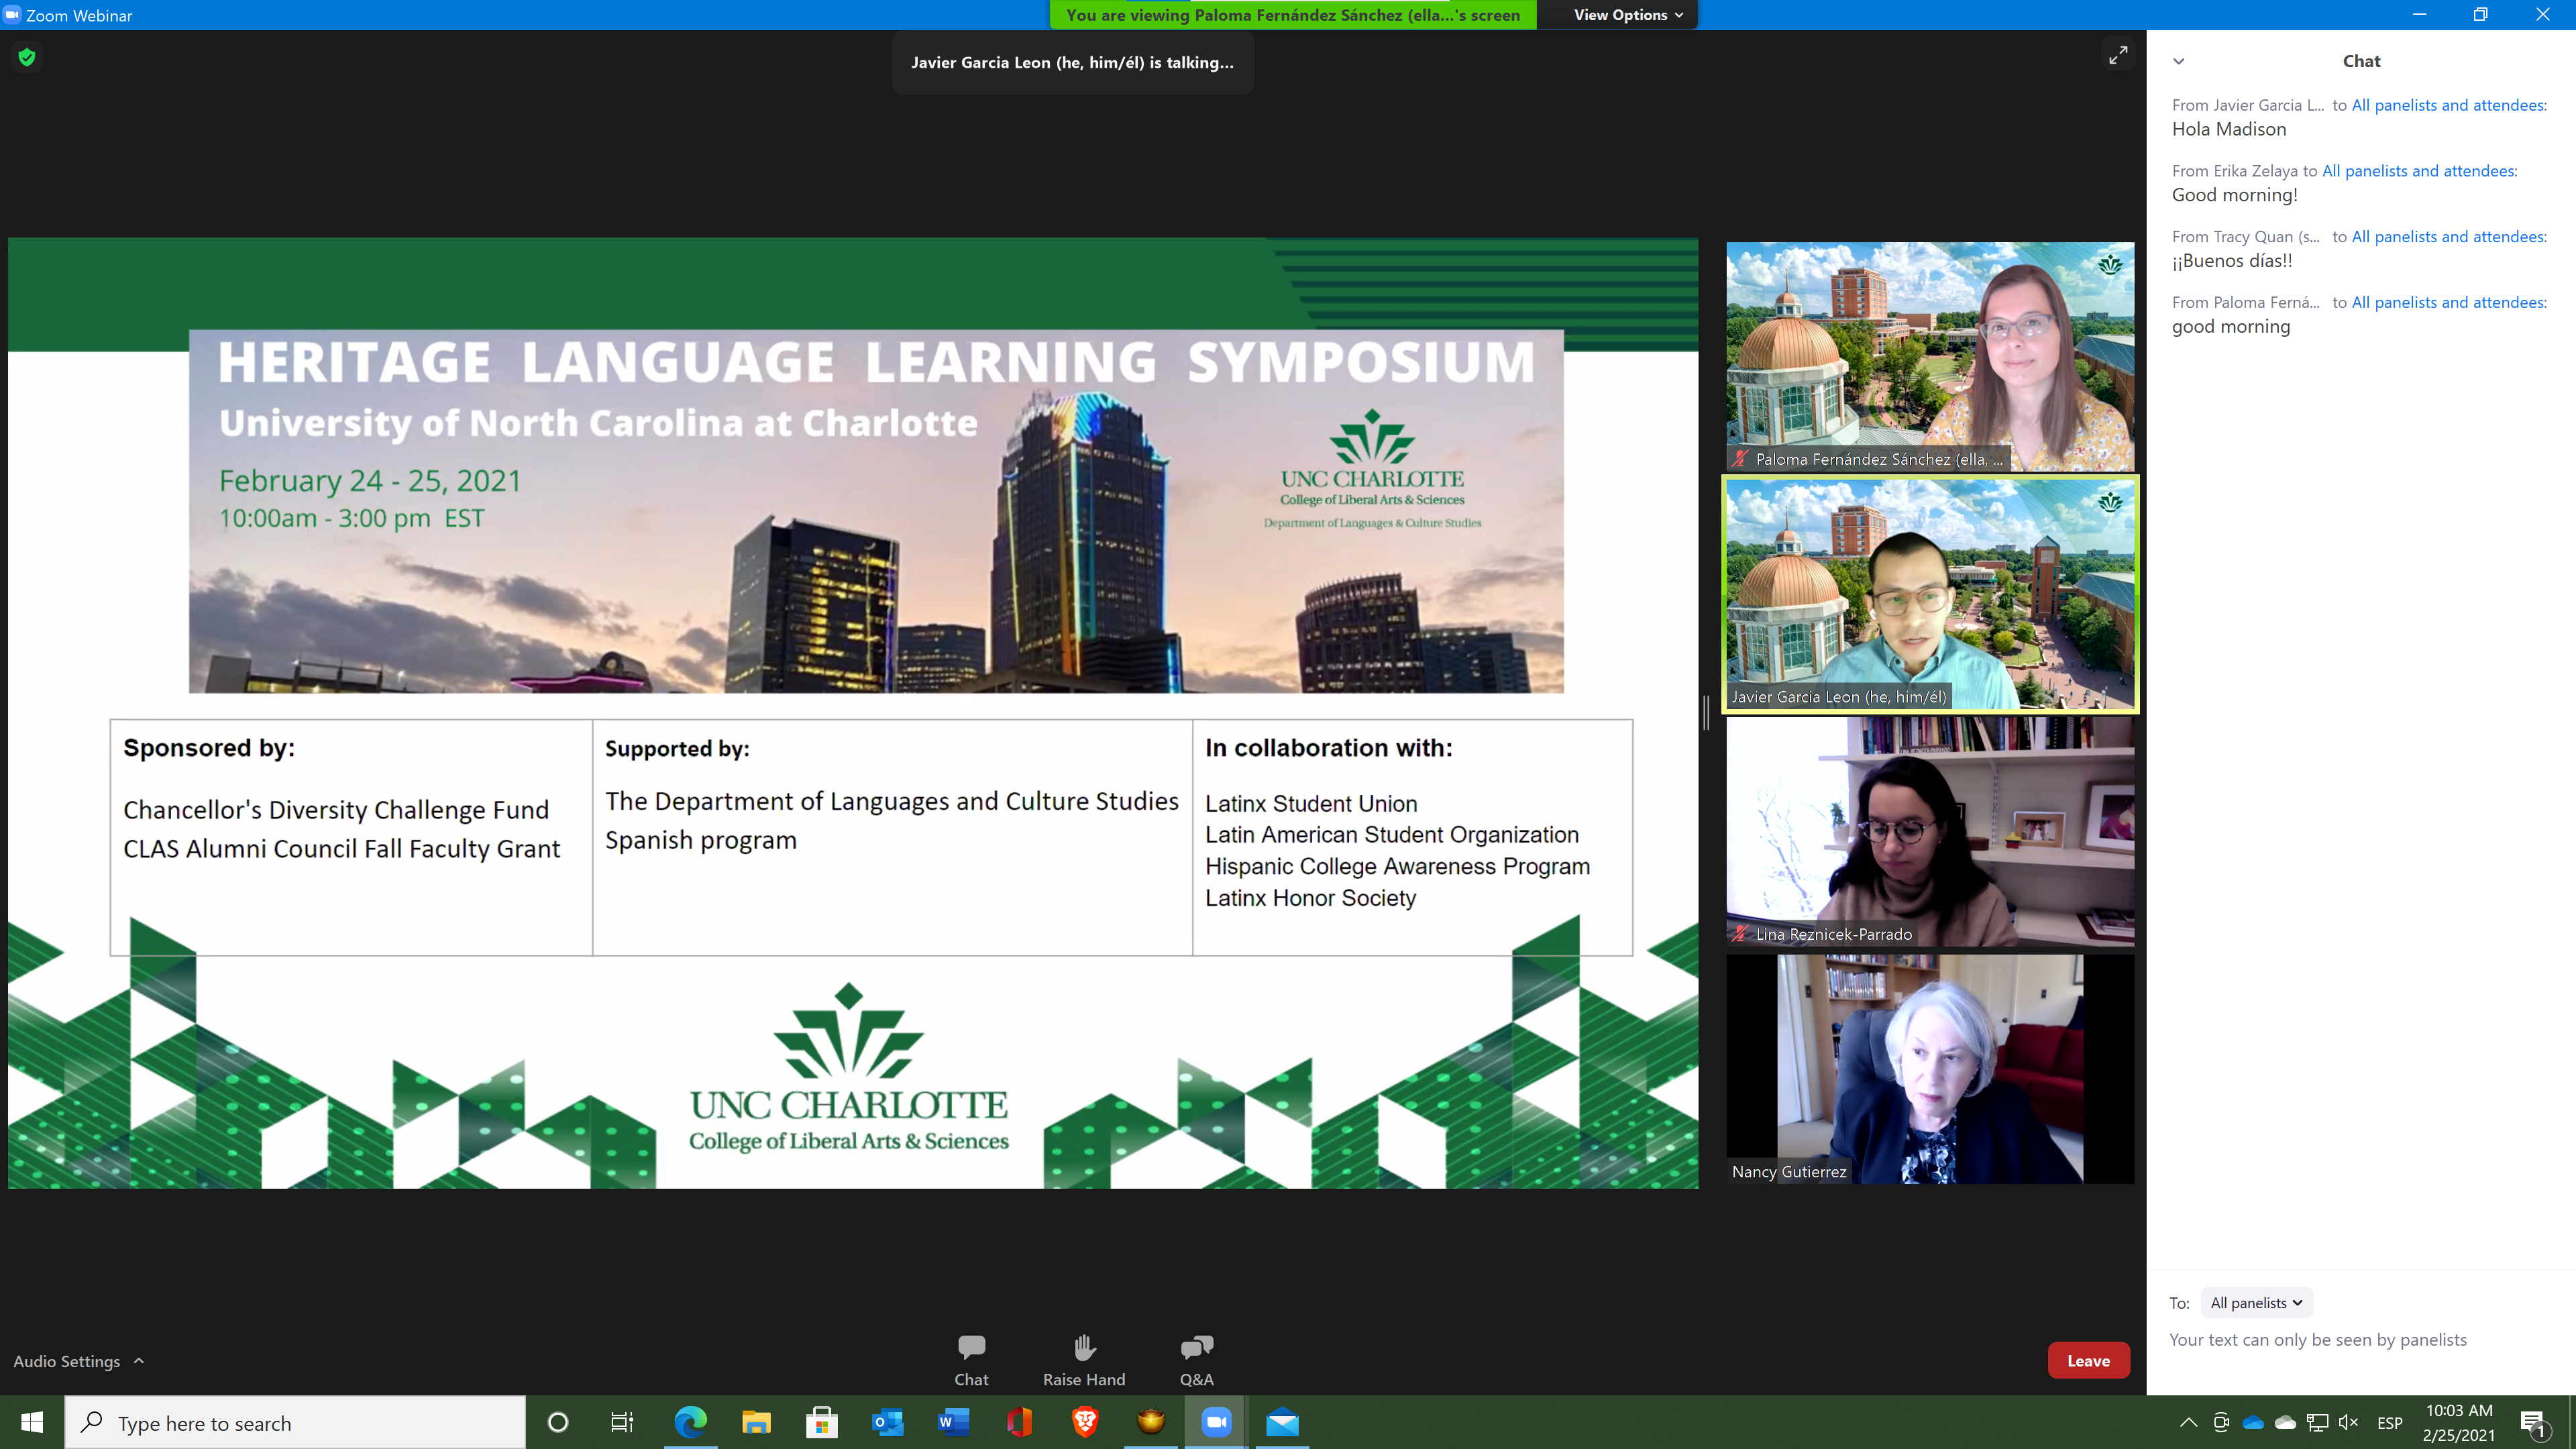The height and width of the screenshot is (1449, 2576).
Task: Expand the All panelists recipient dropdown
Action: click(x=2256, y=1302)
